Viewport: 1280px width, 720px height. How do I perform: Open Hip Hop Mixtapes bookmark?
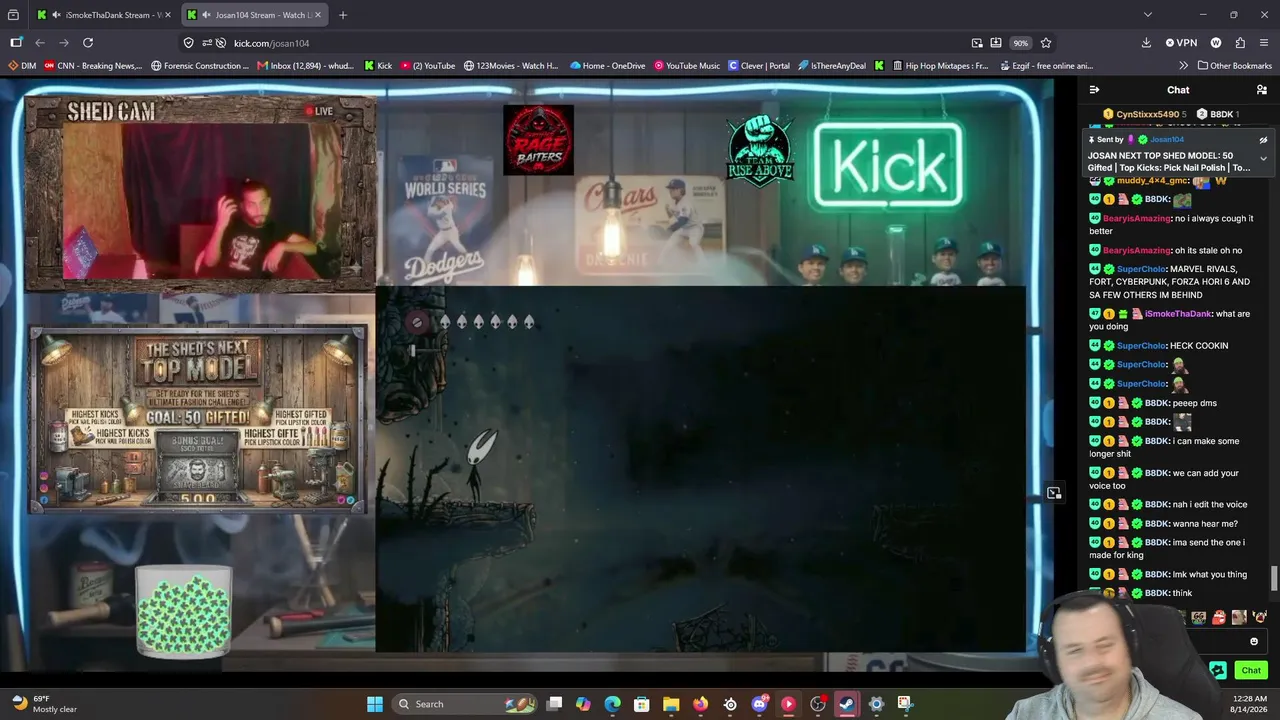[x=939, y=66]
